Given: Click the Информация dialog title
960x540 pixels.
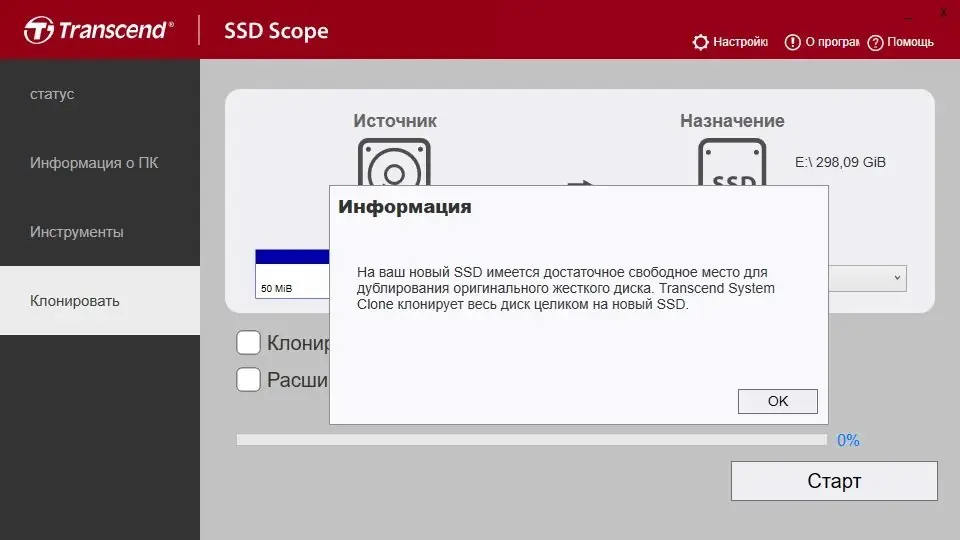Looking at the screenshot, I should click(405, 206).
